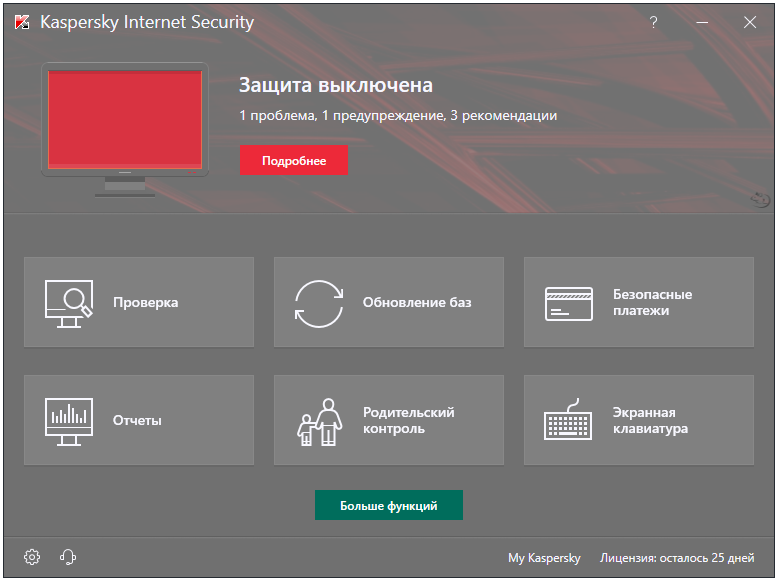The width and height of the screenshot is (779, 580).
Task: Click the question mark help icon
Action: click(x=654, y=22)
